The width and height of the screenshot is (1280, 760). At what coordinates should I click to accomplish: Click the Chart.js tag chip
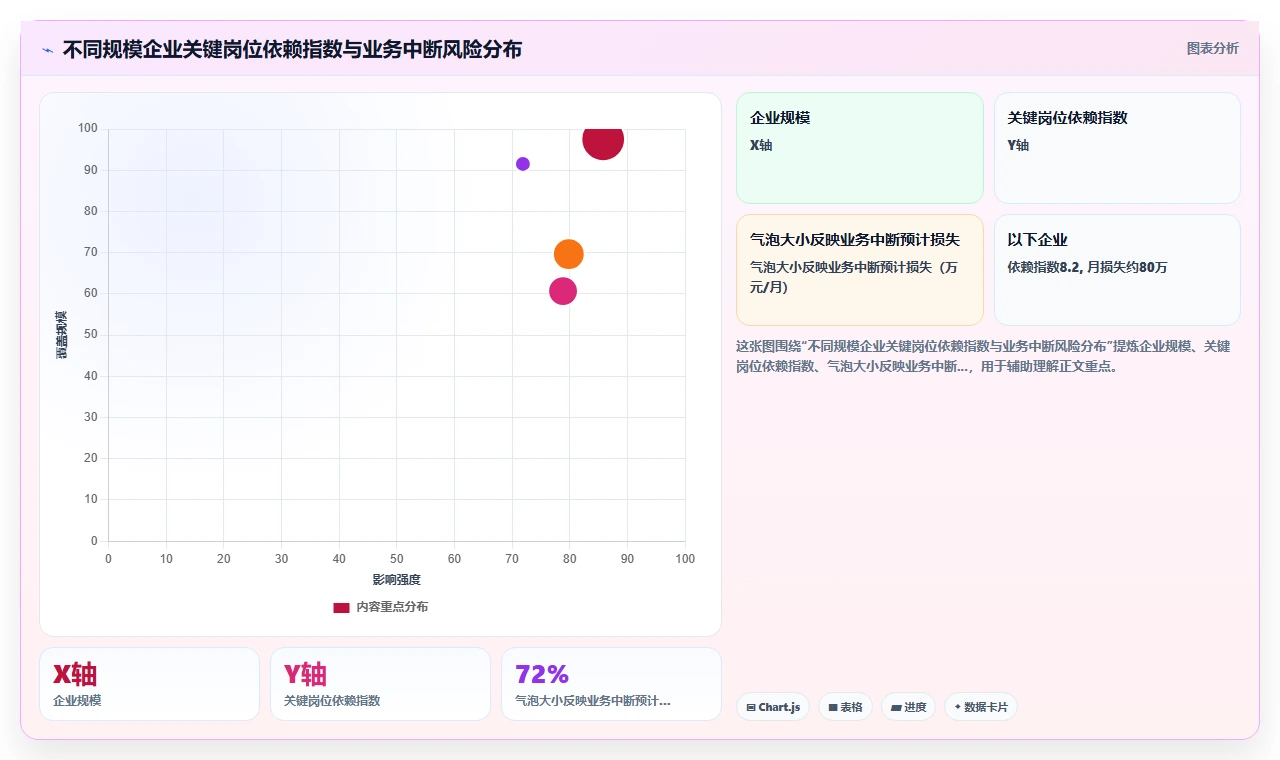773,707
